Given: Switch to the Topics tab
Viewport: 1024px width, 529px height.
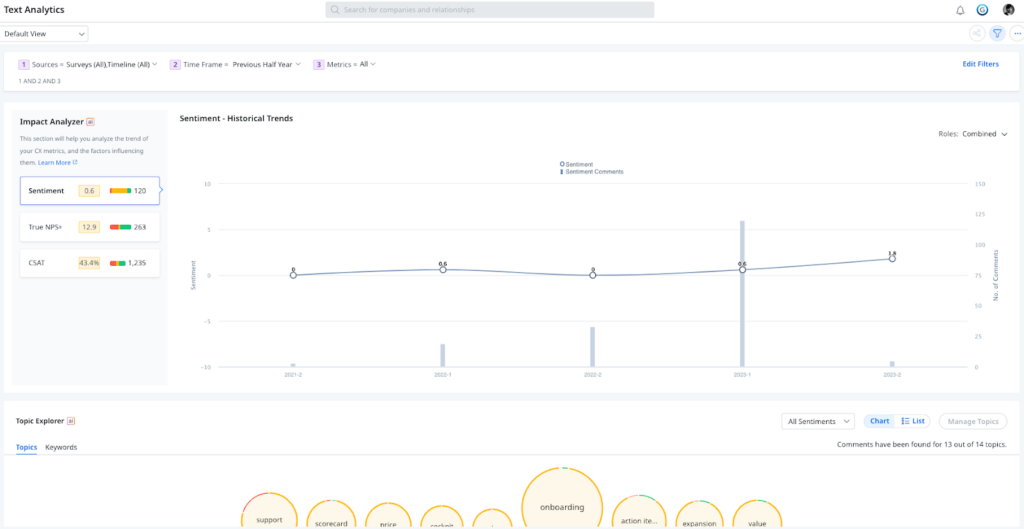Looking at the screenshot, I should pyautogui.click(x=26, y=447).
